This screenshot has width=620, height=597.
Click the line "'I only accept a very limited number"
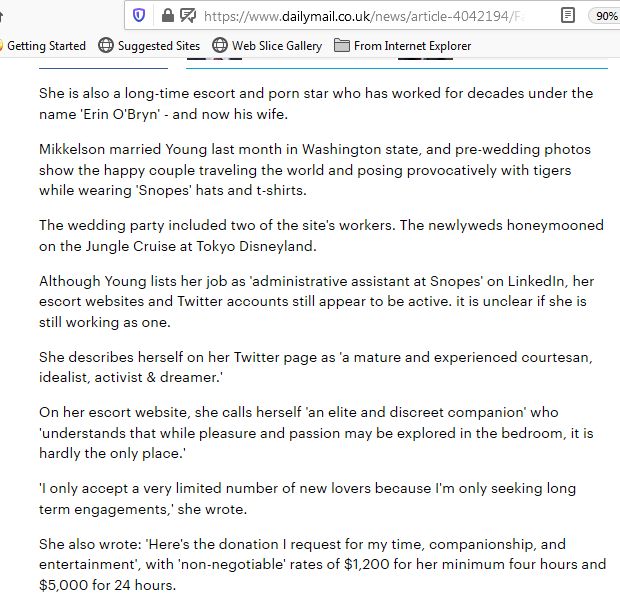307,489
